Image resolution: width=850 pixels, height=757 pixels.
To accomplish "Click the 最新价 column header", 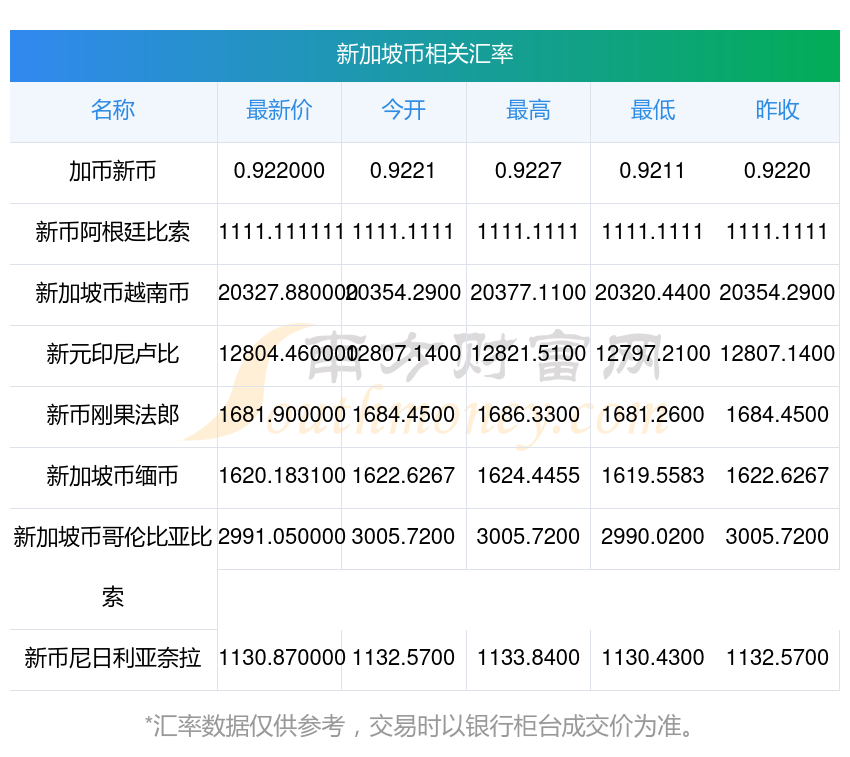I will pos(279,110).
